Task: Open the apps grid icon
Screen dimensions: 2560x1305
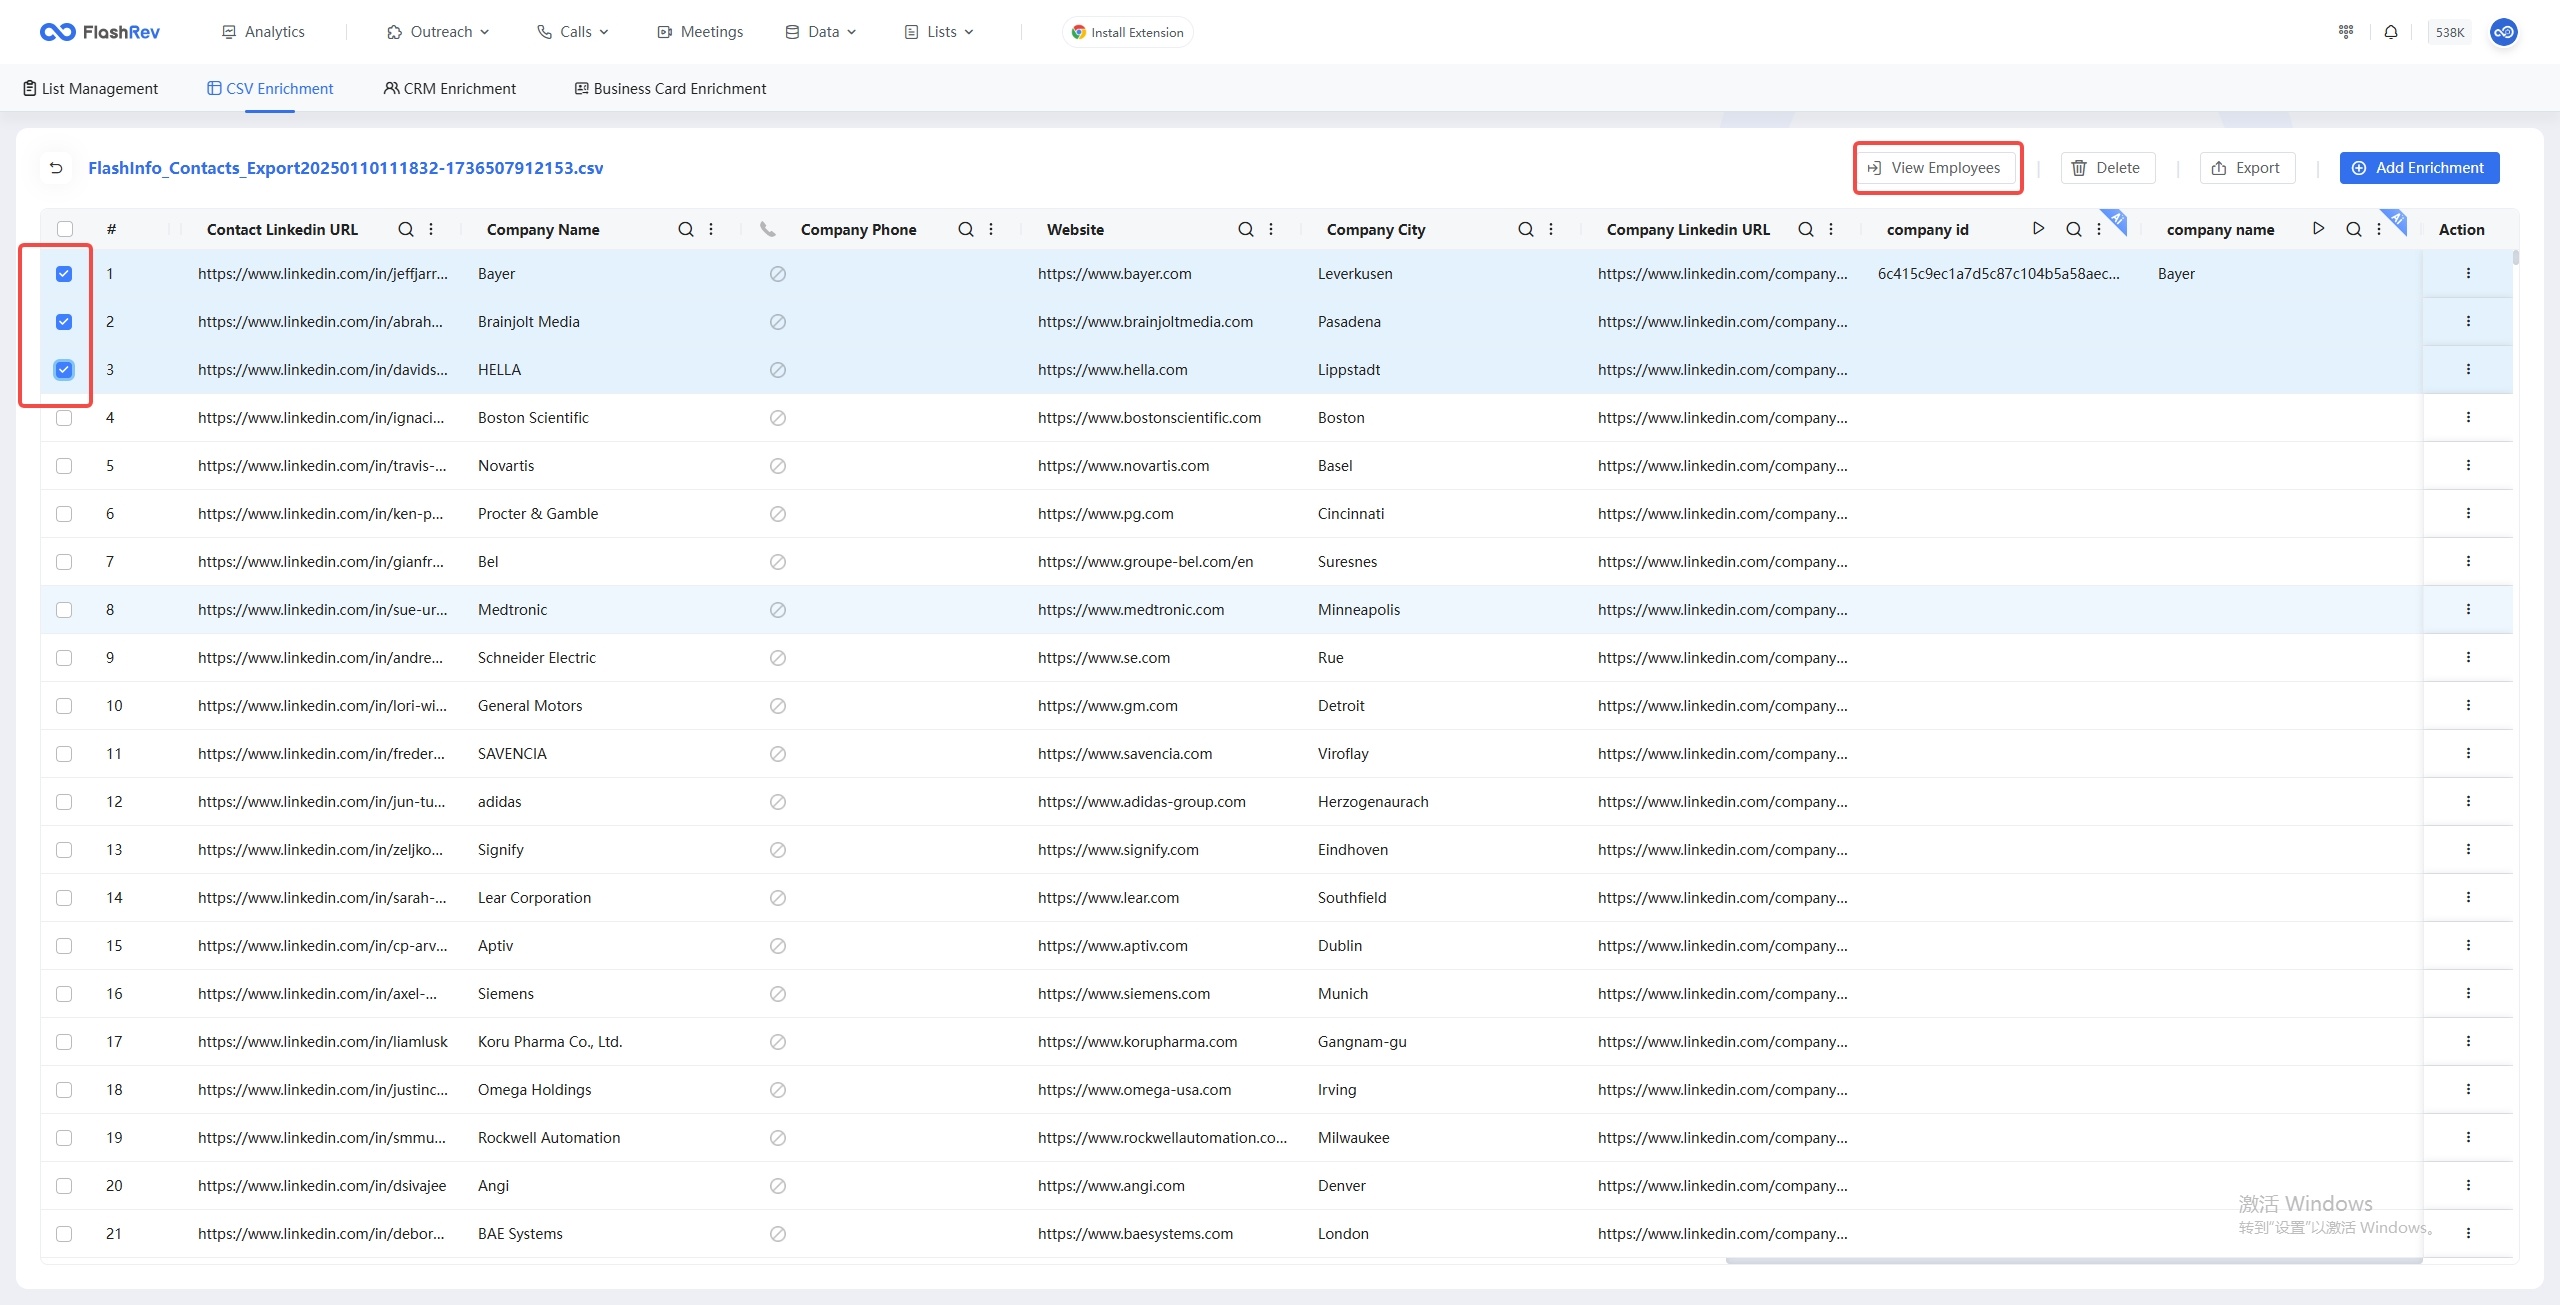Action: click(2345, 32)
